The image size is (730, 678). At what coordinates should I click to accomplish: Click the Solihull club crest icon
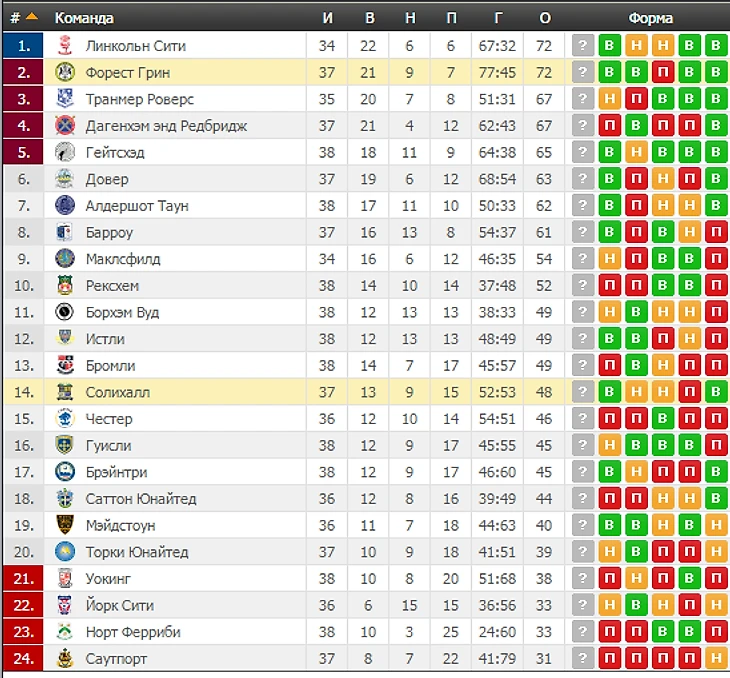coord(65,392)
